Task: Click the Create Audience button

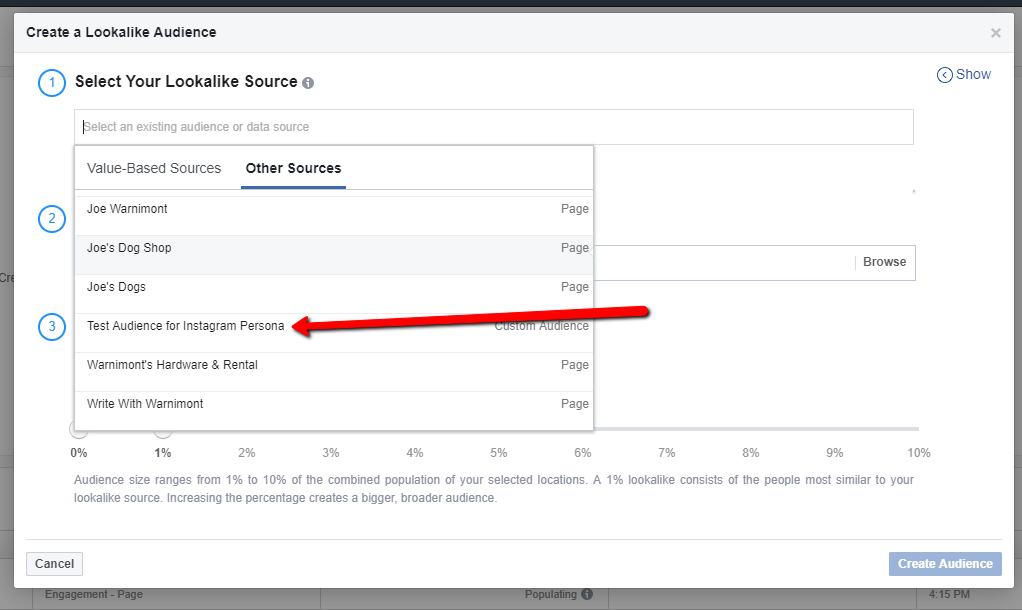Action: pos(945,564)
